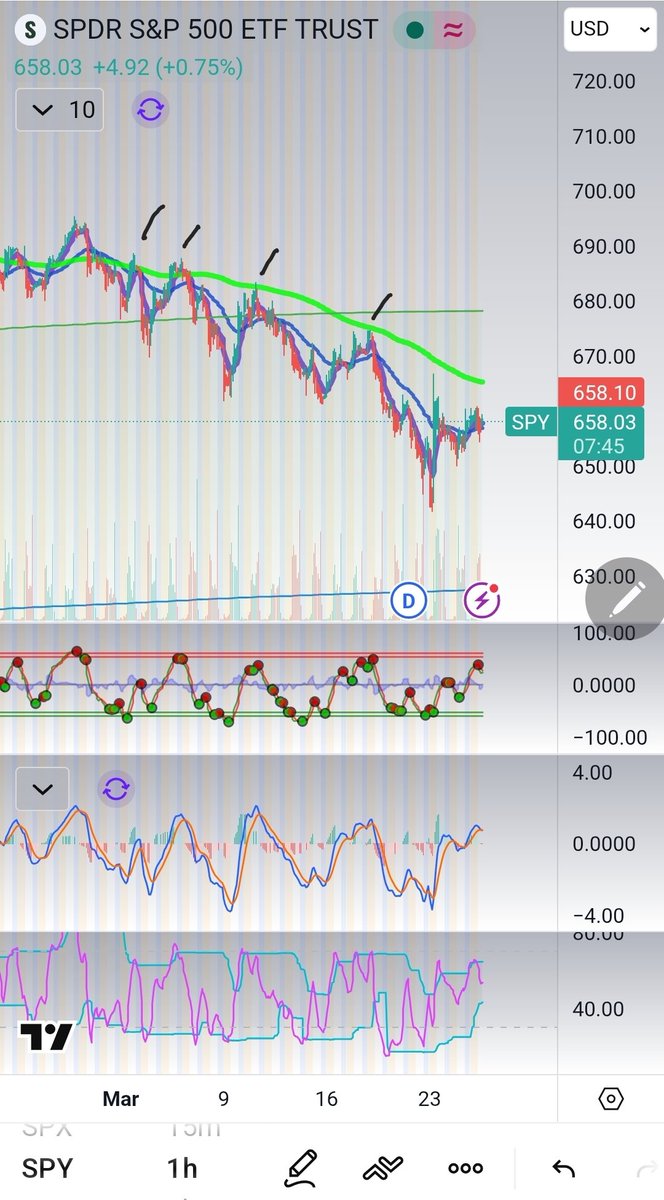This screenshot has width=664, height=1200.
Task: Select the 680.00 price axis level
Action: click(603, 301)
